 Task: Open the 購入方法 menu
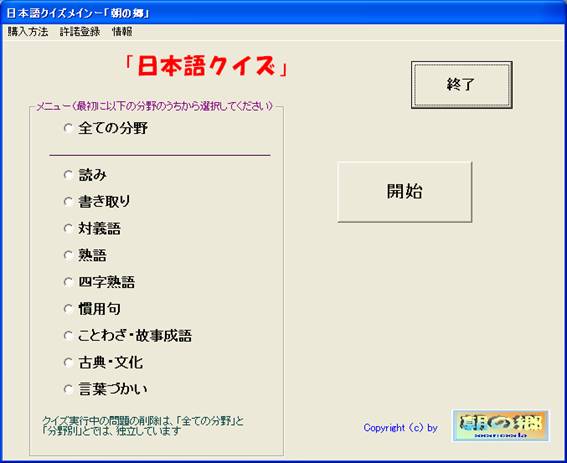tap(28, 32)
